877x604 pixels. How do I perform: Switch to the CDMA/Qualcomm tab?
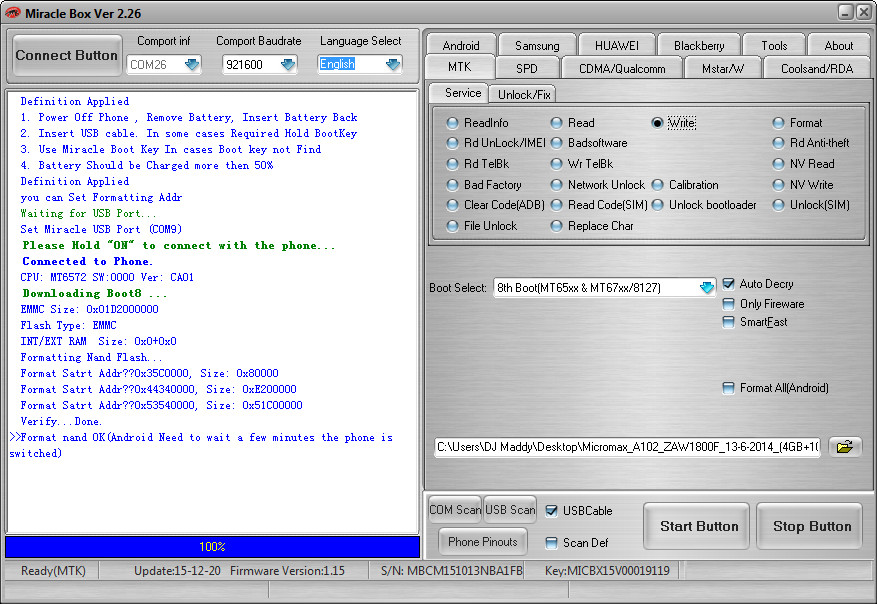(622, 68)
